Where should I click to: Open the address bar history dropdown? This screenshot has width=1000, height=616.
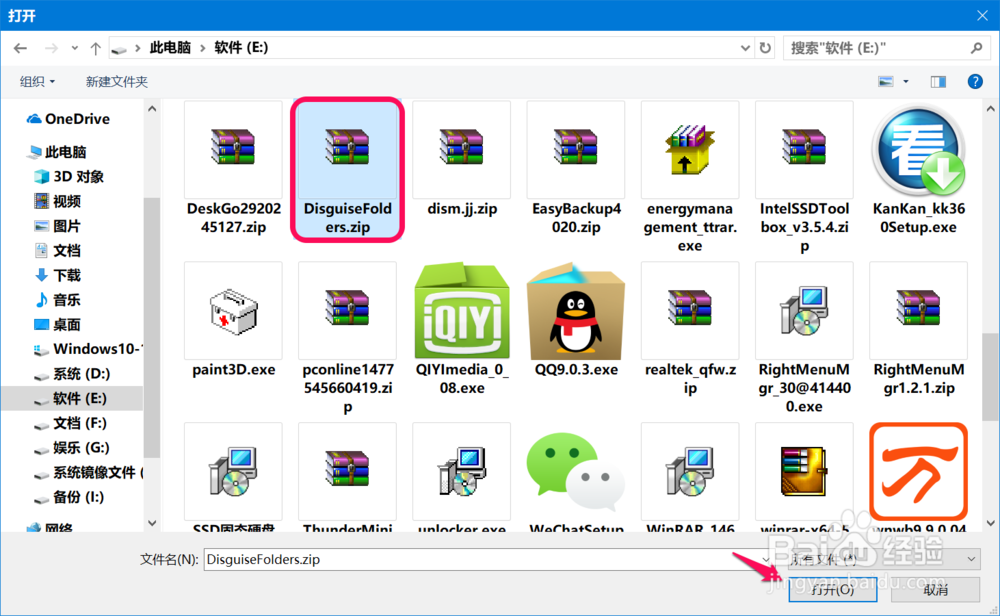[744, 47]
